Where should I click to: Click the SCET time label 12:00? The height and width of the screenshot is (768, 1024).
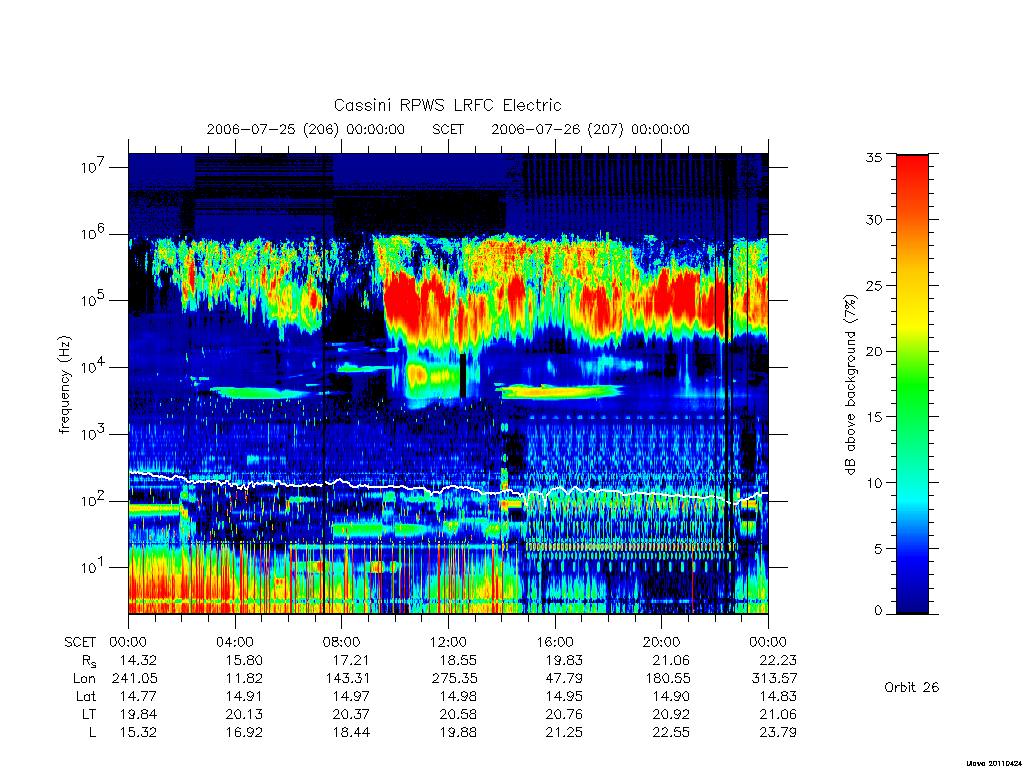[x=448, y=642]
